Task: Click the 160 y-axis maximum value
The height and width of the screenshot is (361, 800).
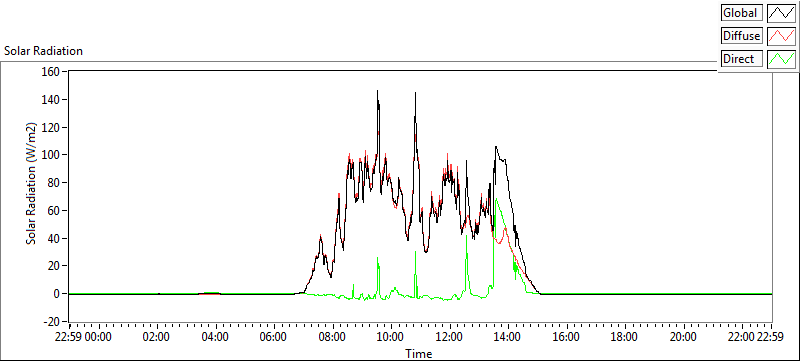Action: pos(52,71)
